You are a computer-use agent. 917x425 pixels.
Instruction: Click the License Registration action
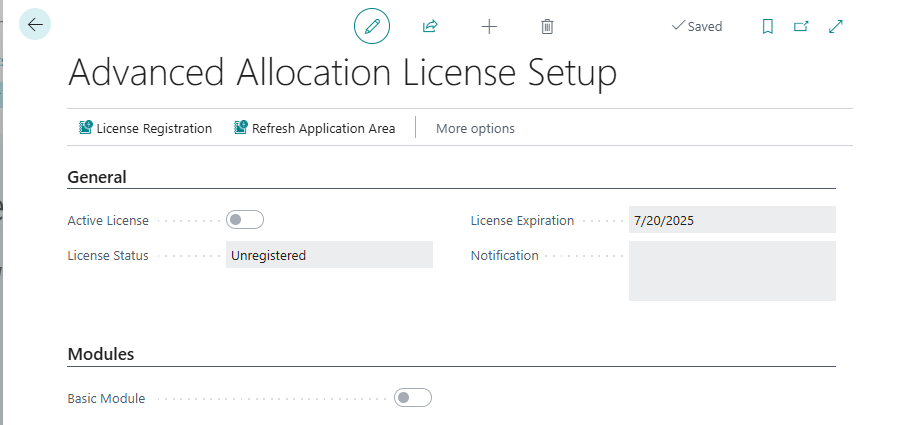[x=146, y=128]
